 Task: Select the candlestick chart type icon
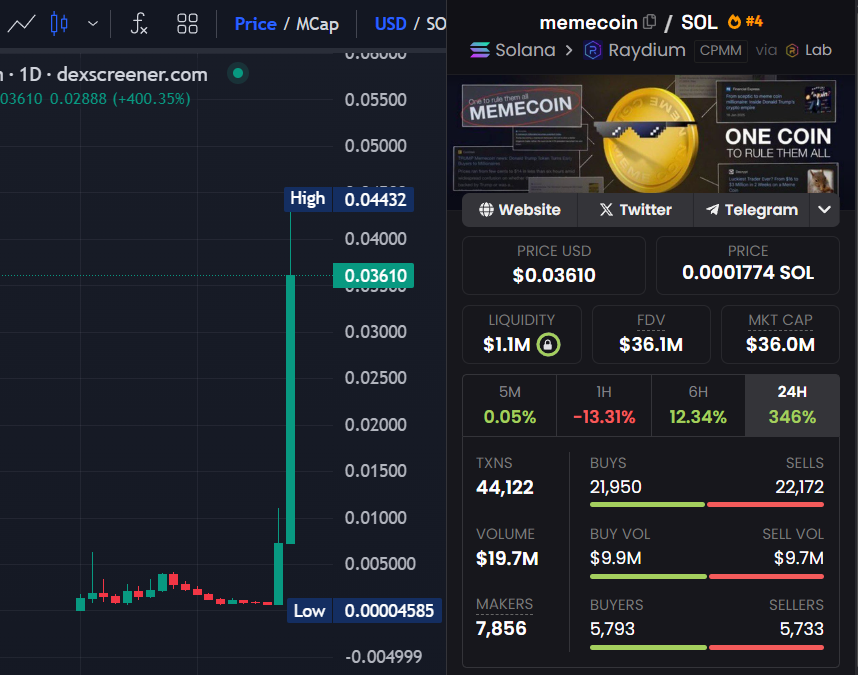pyautogui.click(x=59, y=24)
